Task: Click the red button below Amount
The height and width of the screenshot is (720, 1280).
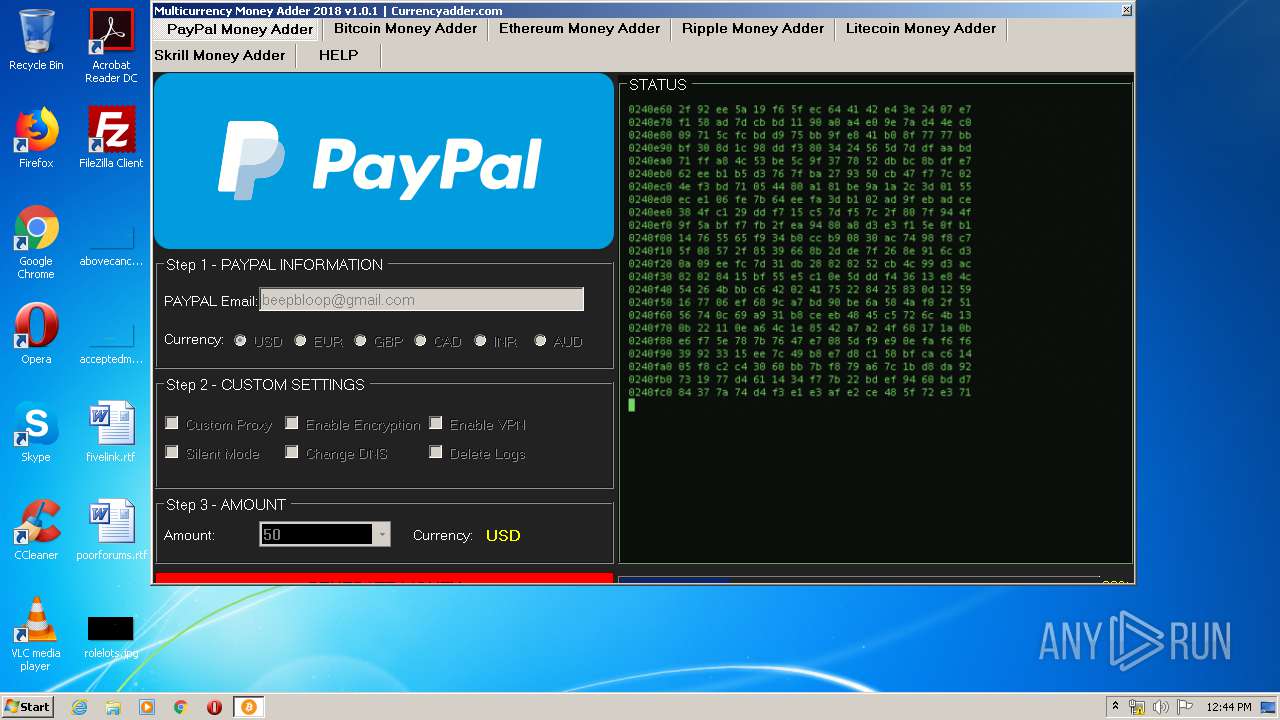Action: (x=384, y=578)
